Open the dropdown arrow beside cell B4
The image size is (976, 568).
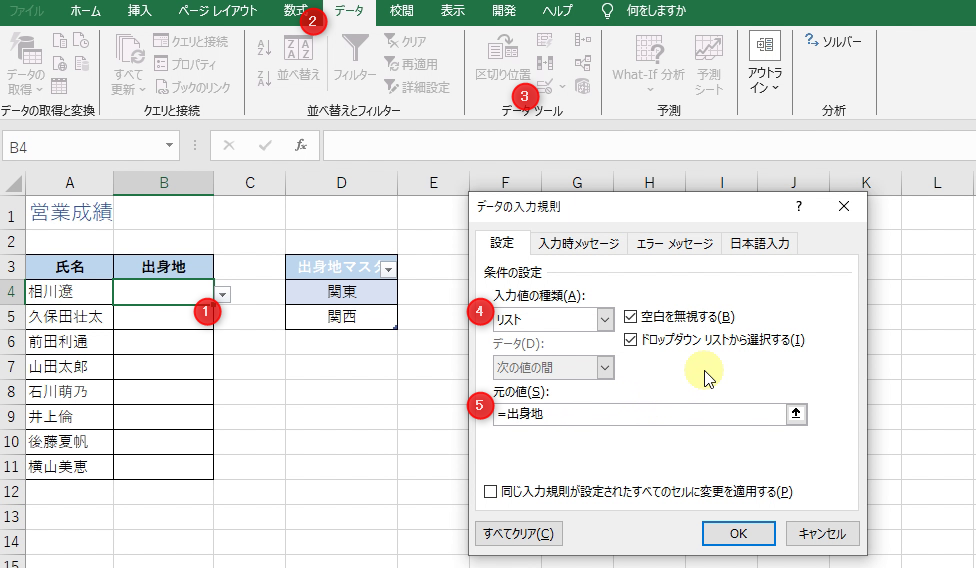pos(223,294)
